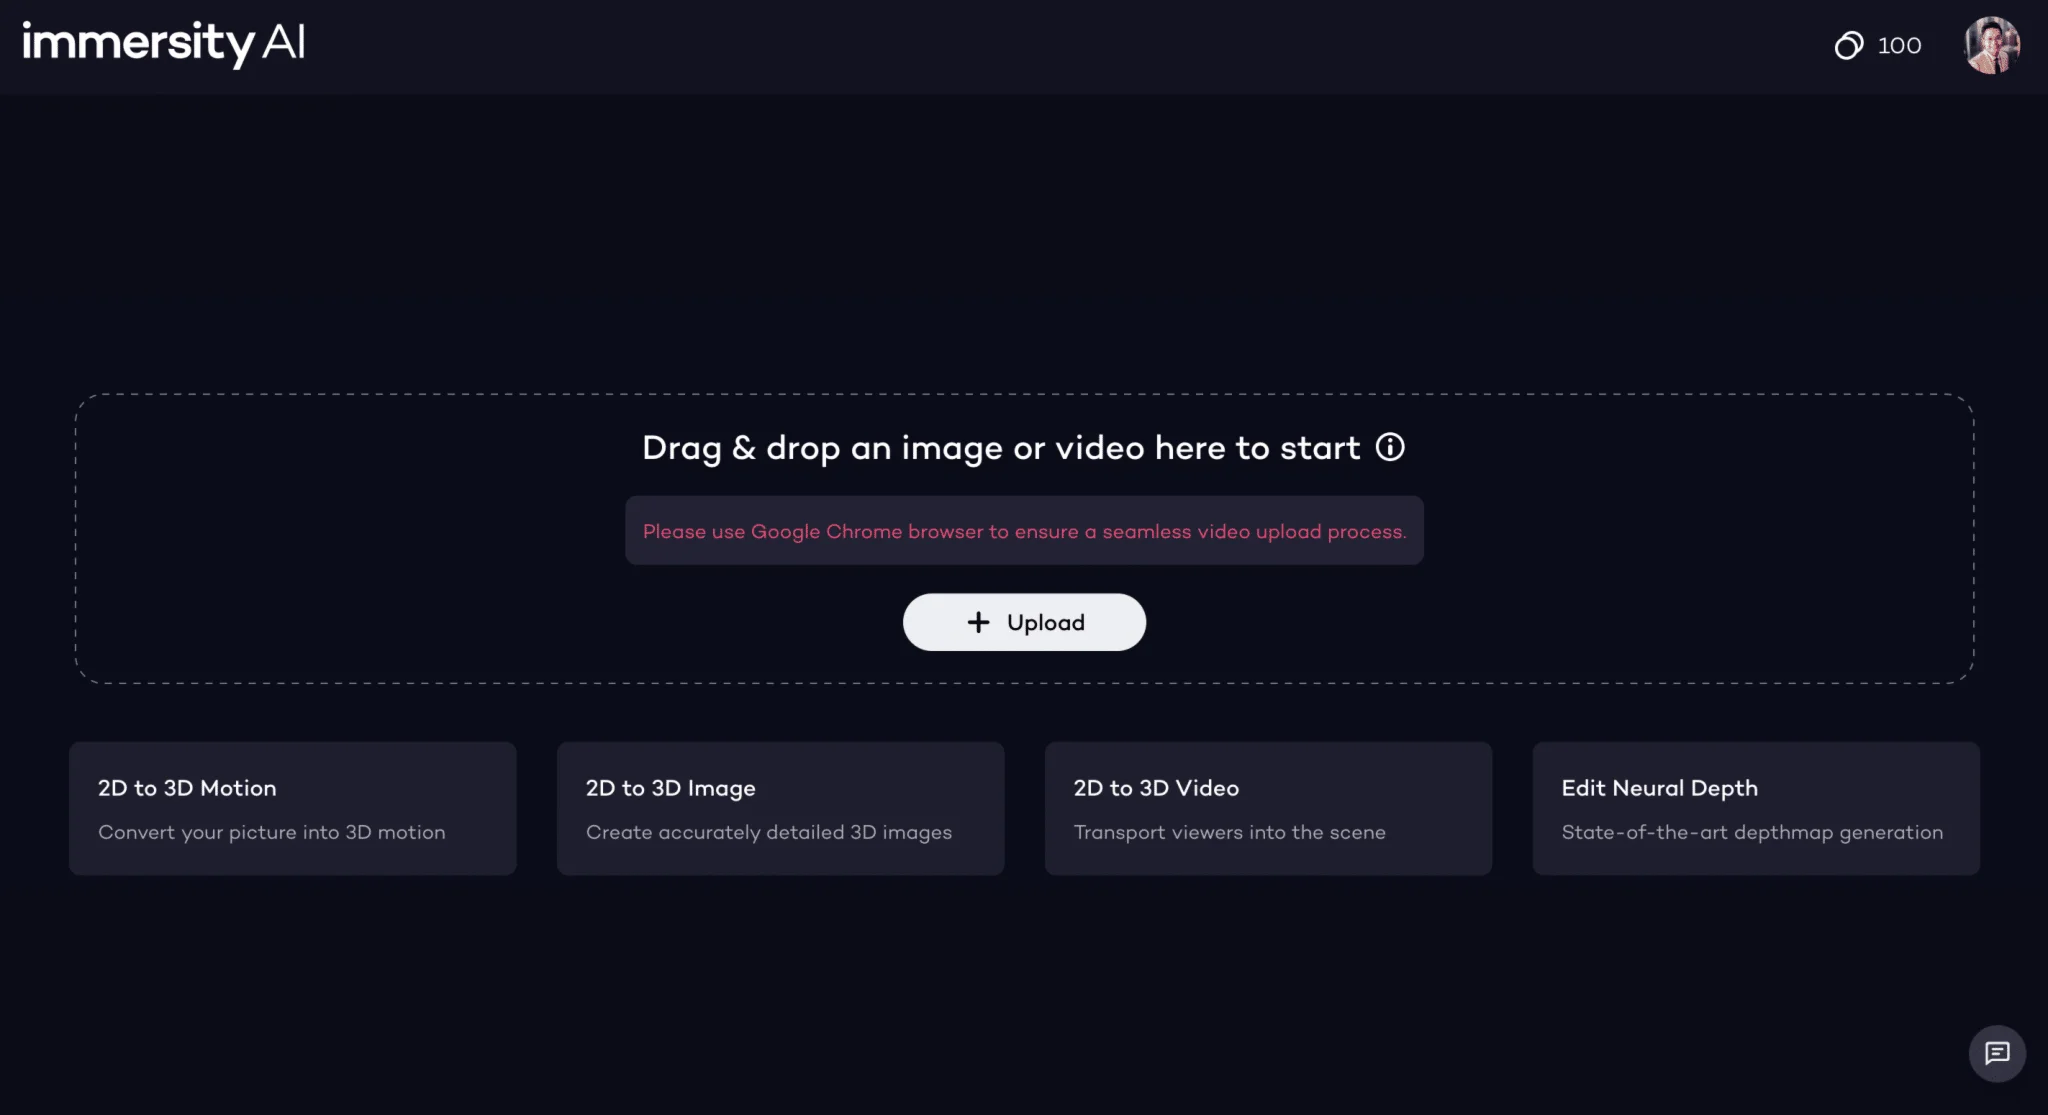Click 'Create accurately detailed 3D images' text
This screenshot has width=2048, height=1115.
click(768, 832)
